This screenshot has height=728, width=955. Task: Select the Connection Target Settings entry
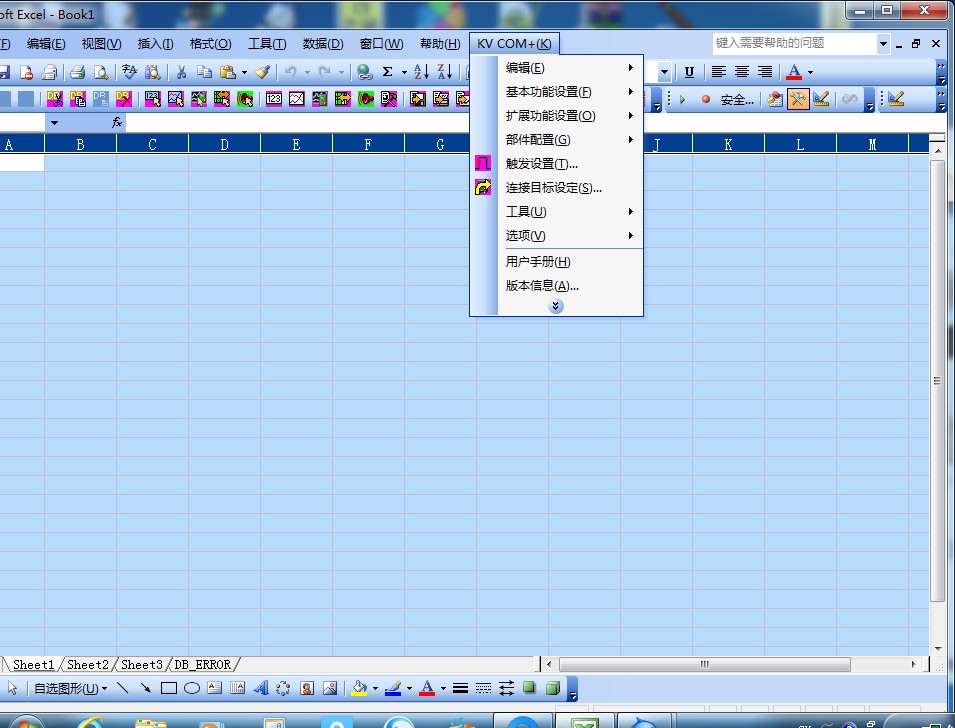[553, 188]
